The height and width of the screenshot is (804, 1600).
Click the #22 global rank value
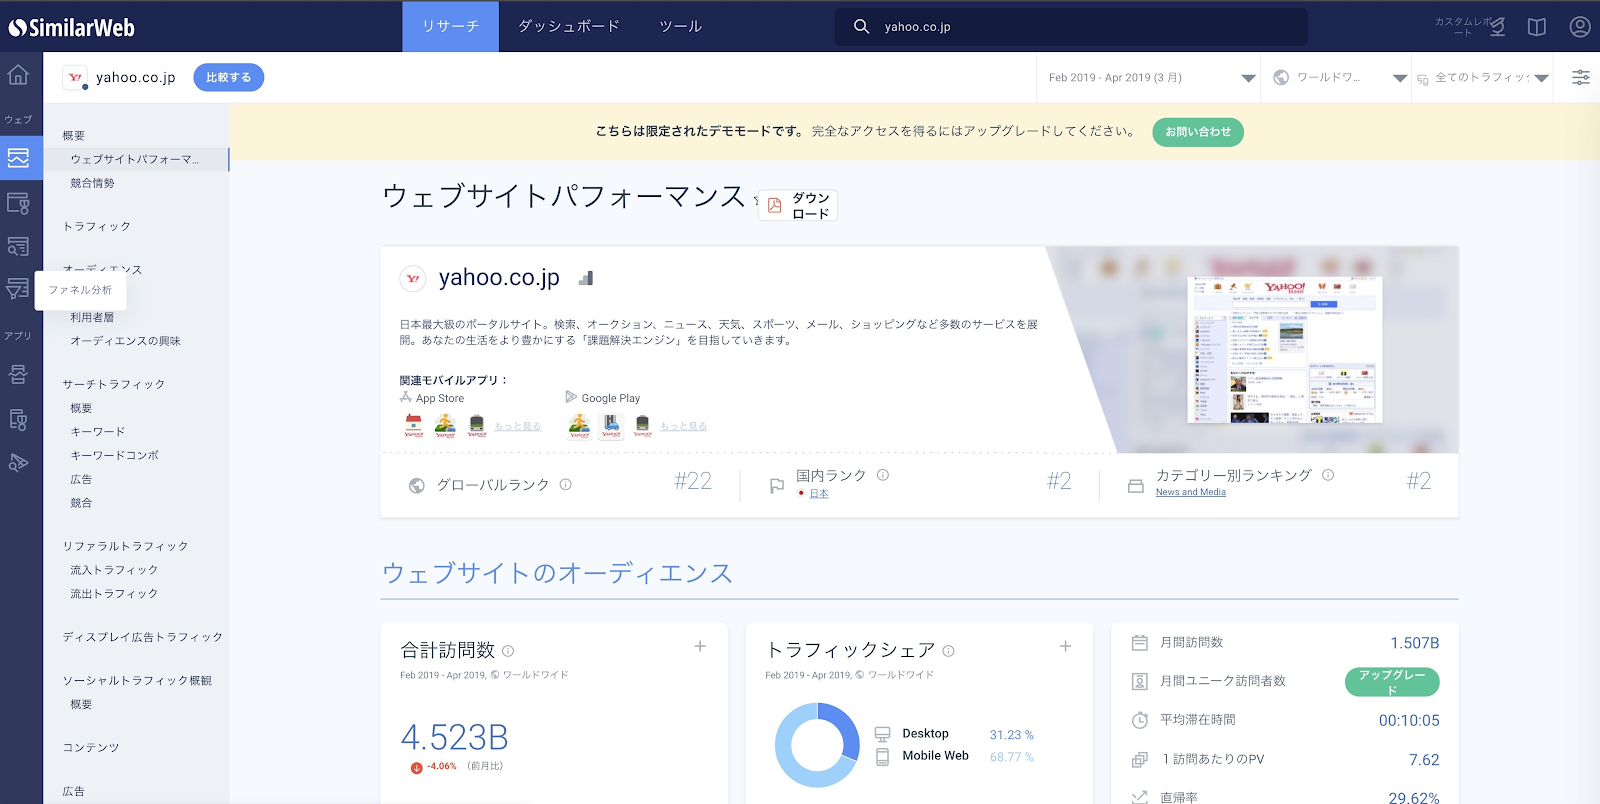click(693, 481)
